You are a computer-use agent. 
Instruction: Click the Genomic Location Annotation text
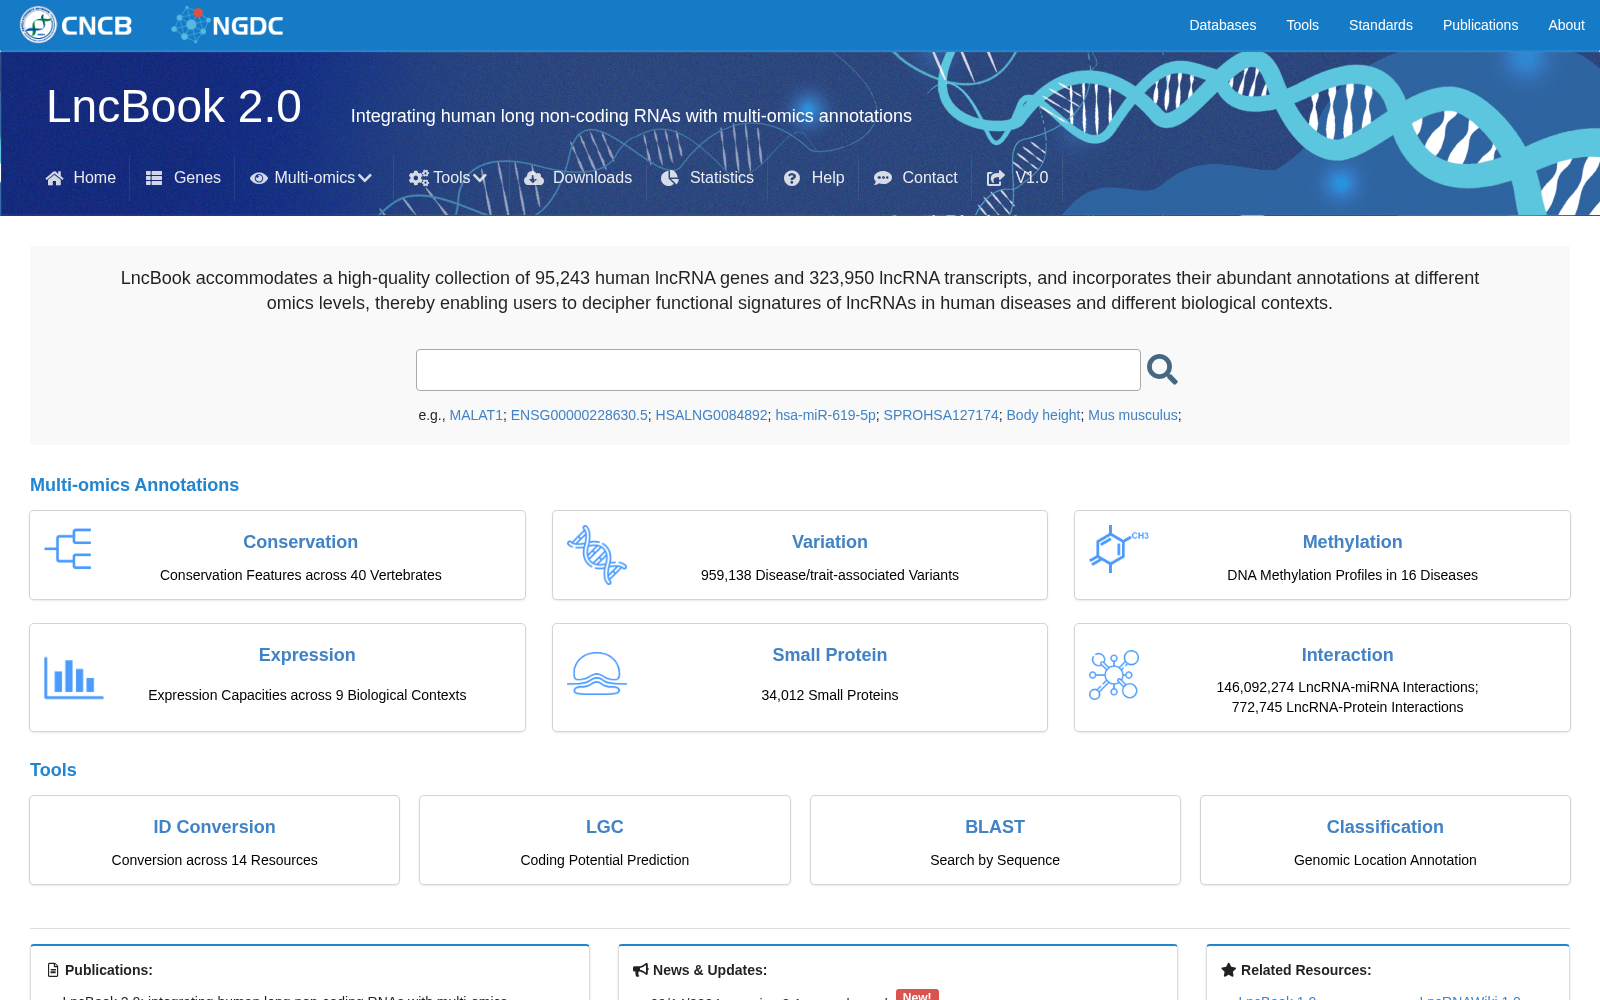tap(1385, 860)
